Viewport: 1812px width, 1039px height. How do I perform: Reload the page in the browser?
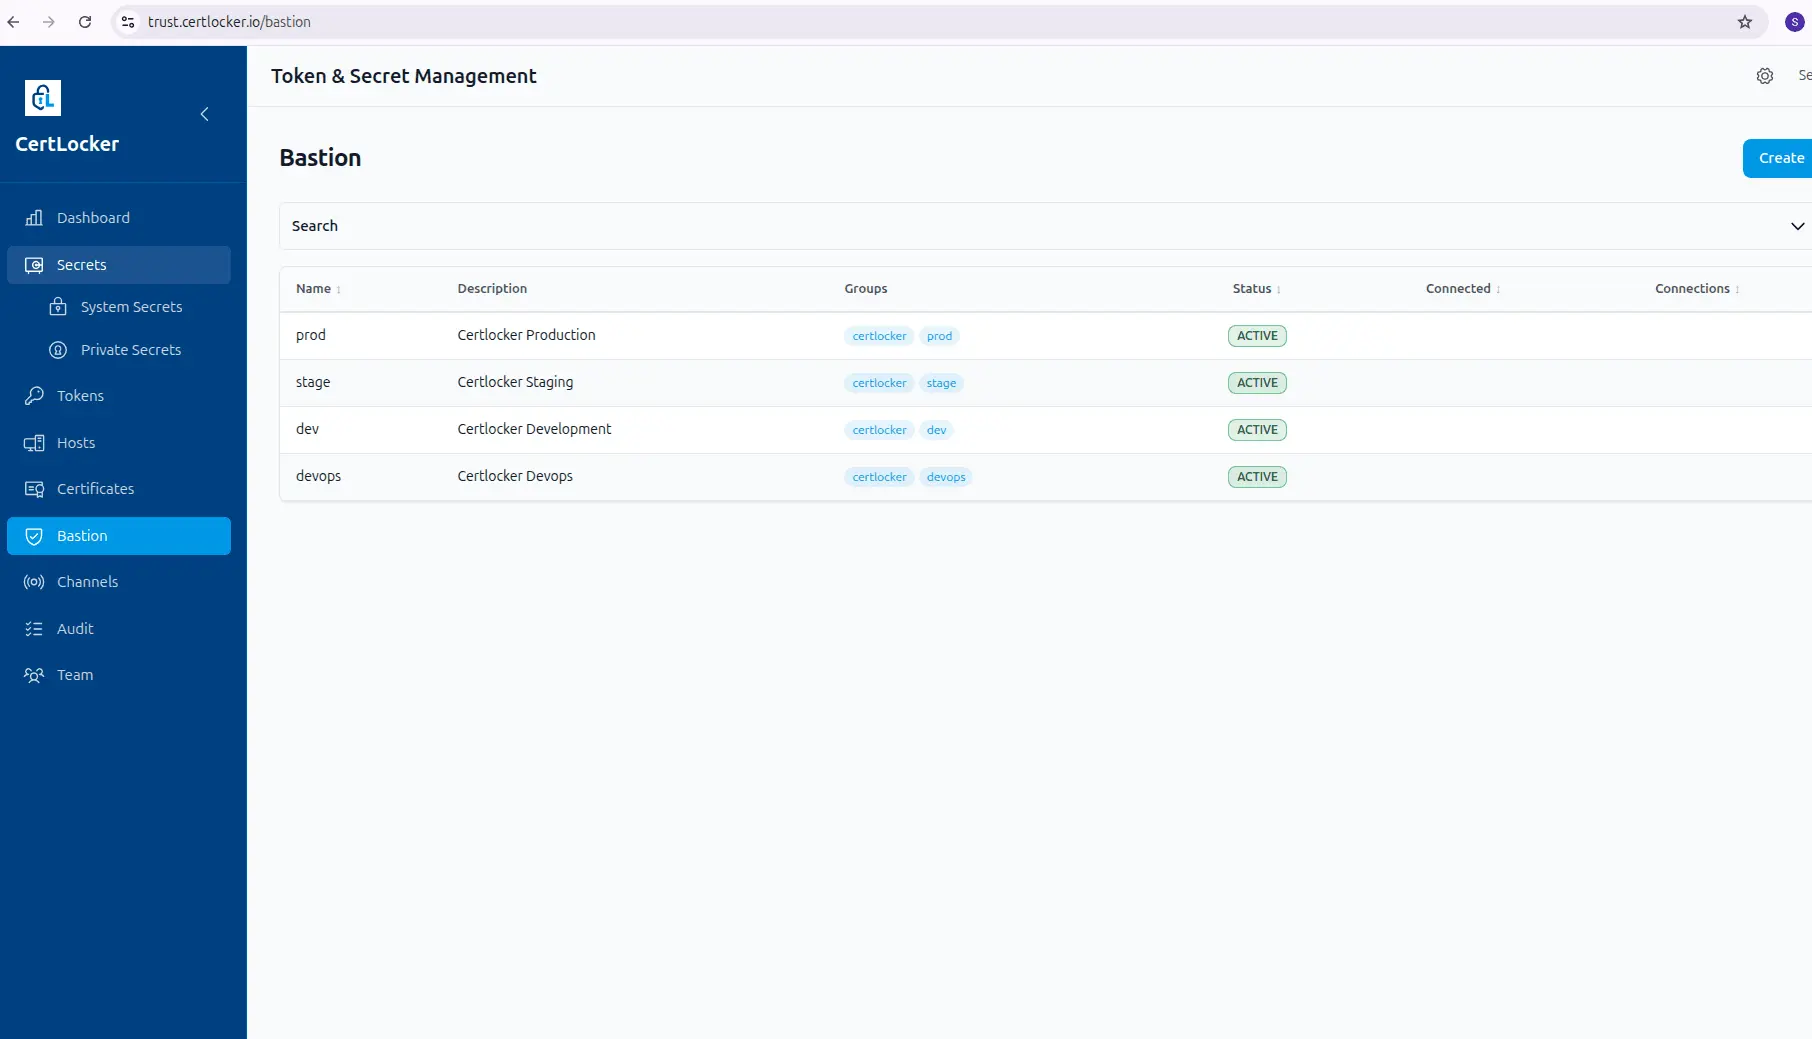click(85, 22)
